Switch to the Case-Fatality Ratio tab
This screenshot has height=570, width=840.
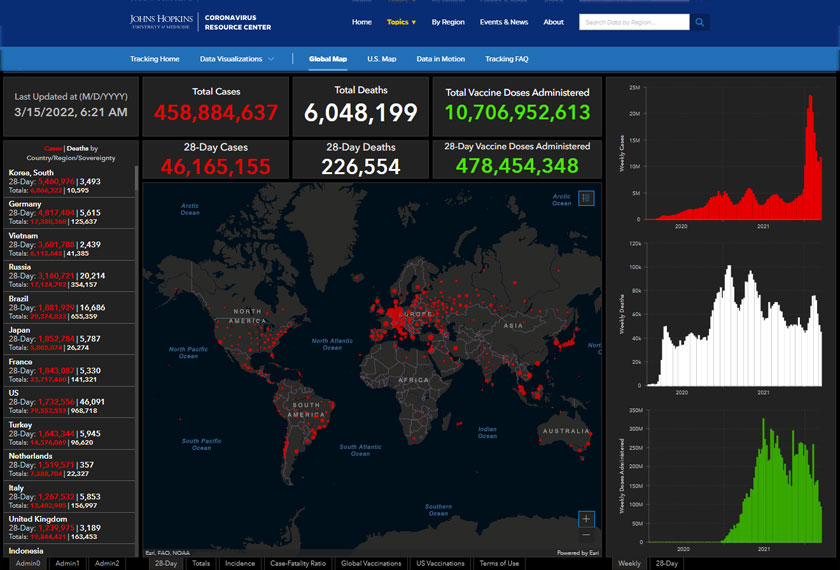tap(298, 563)
